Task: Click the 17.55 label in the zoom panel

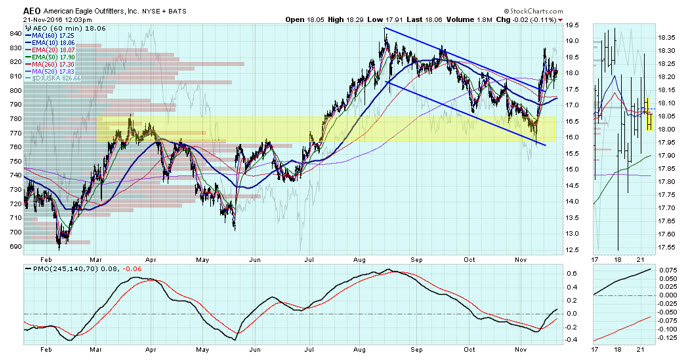Action: coord(666,247)
